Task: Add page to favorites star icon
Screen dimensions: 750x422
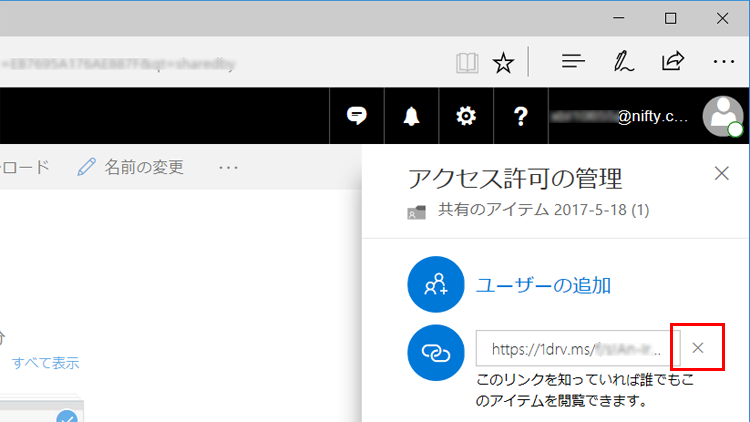Action: coord(503,63)
